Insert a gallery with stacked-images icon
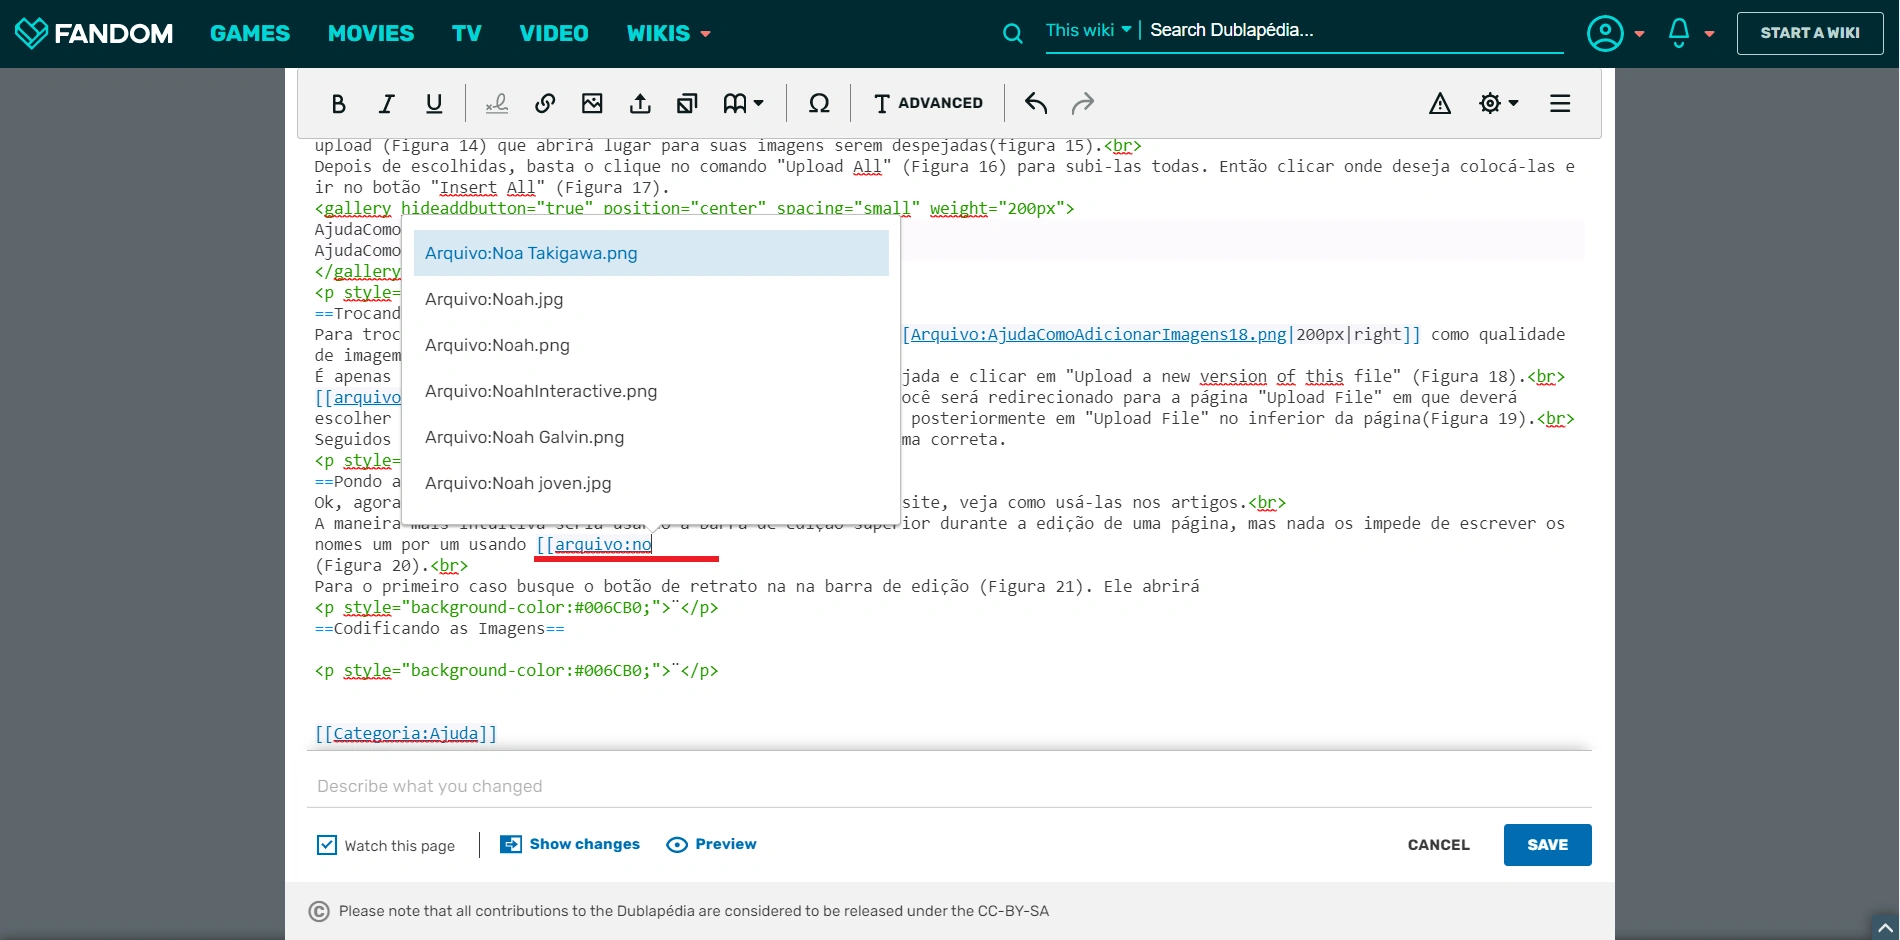 tap(687, 103)
